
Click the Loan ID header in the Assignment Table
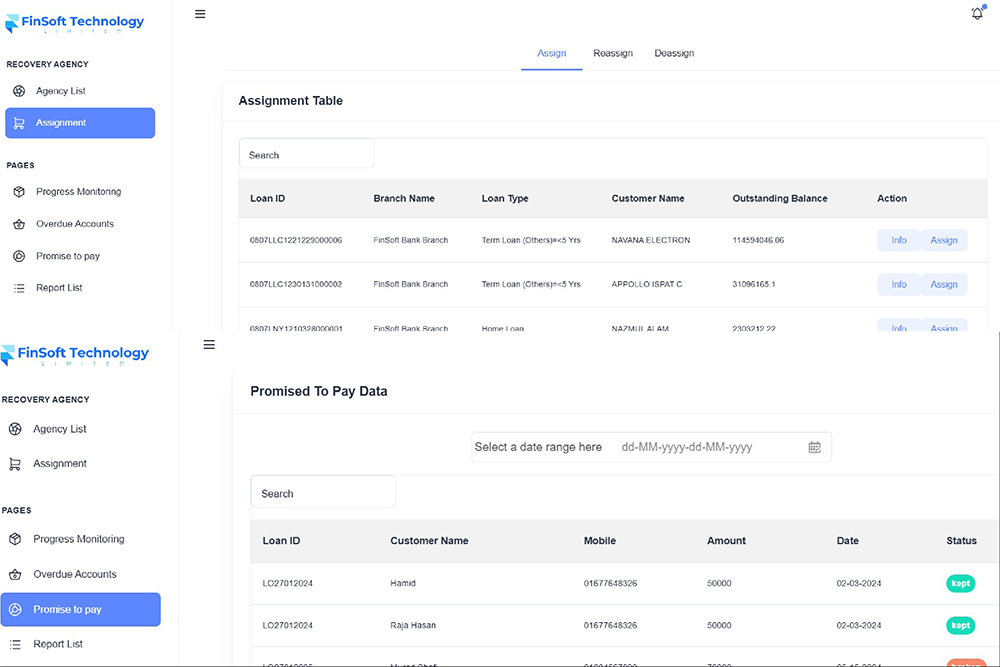pos(267,198)
